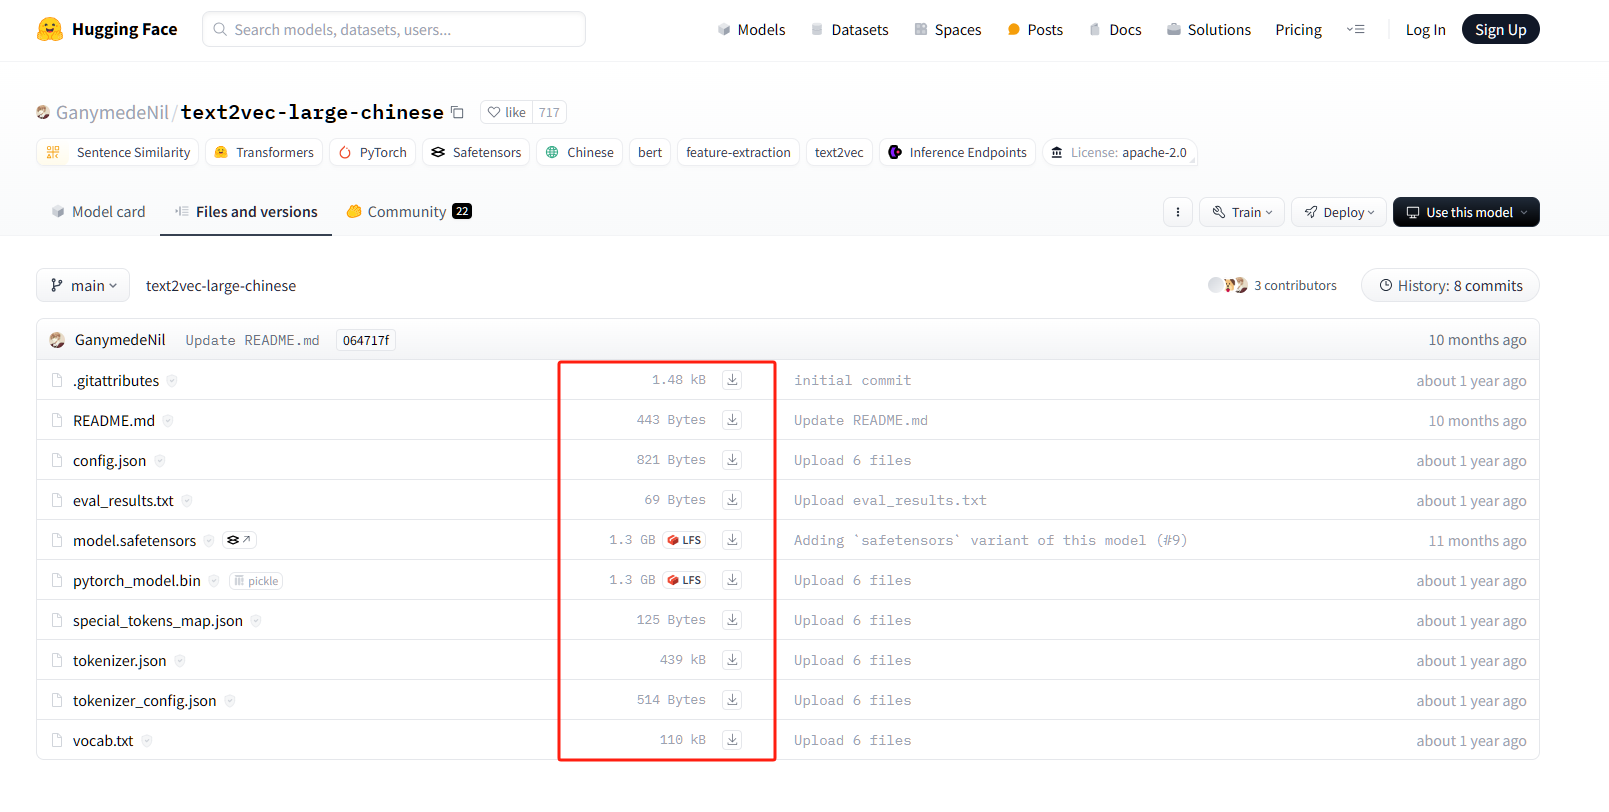
Task: Copy the model name with the copy icon
Action: coord(457,112)
